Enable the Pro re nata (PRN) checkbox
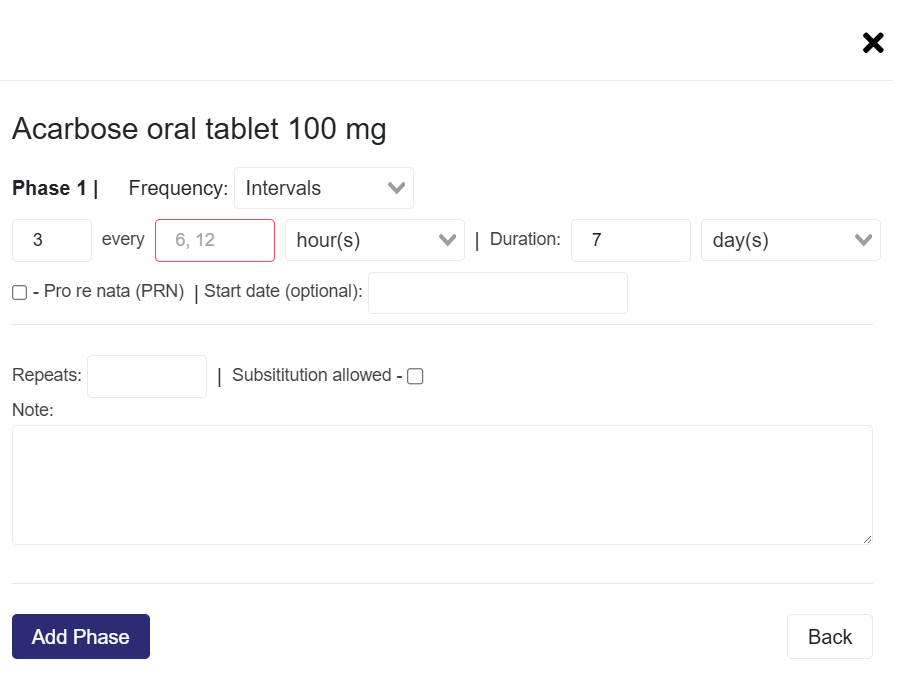 click(x=20, y=293)
